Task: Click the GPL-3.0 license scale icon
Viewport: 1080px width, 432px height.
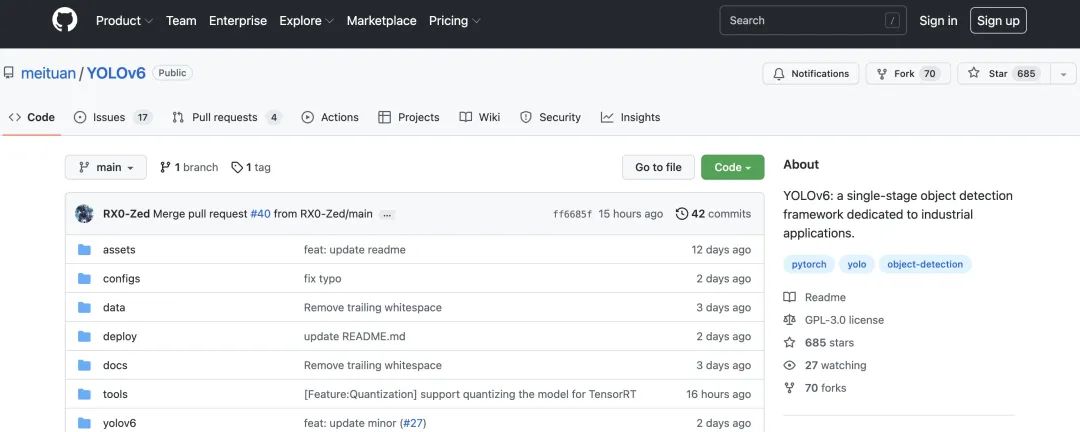Action: (790, 320)
